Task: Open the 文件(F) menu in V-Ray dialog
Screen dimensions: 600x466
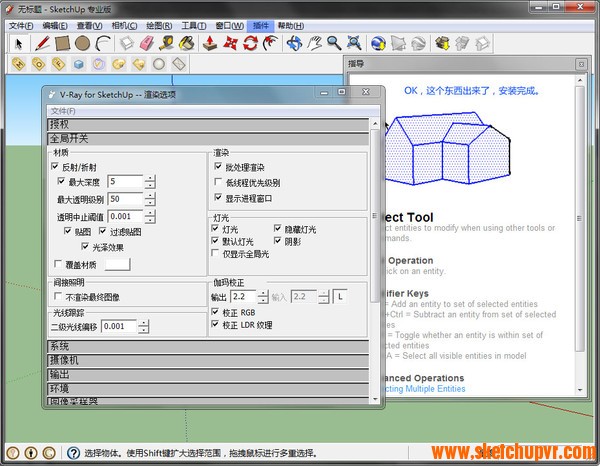Action: click(x=62, y=110)
